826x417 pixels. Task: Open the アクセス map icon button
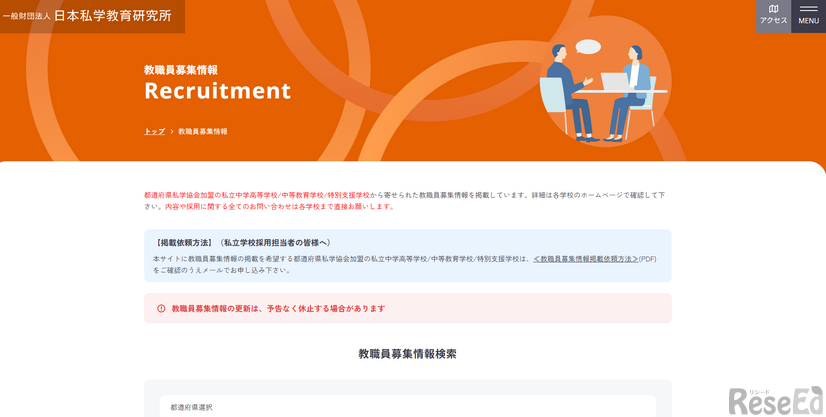tap(773, 16)
